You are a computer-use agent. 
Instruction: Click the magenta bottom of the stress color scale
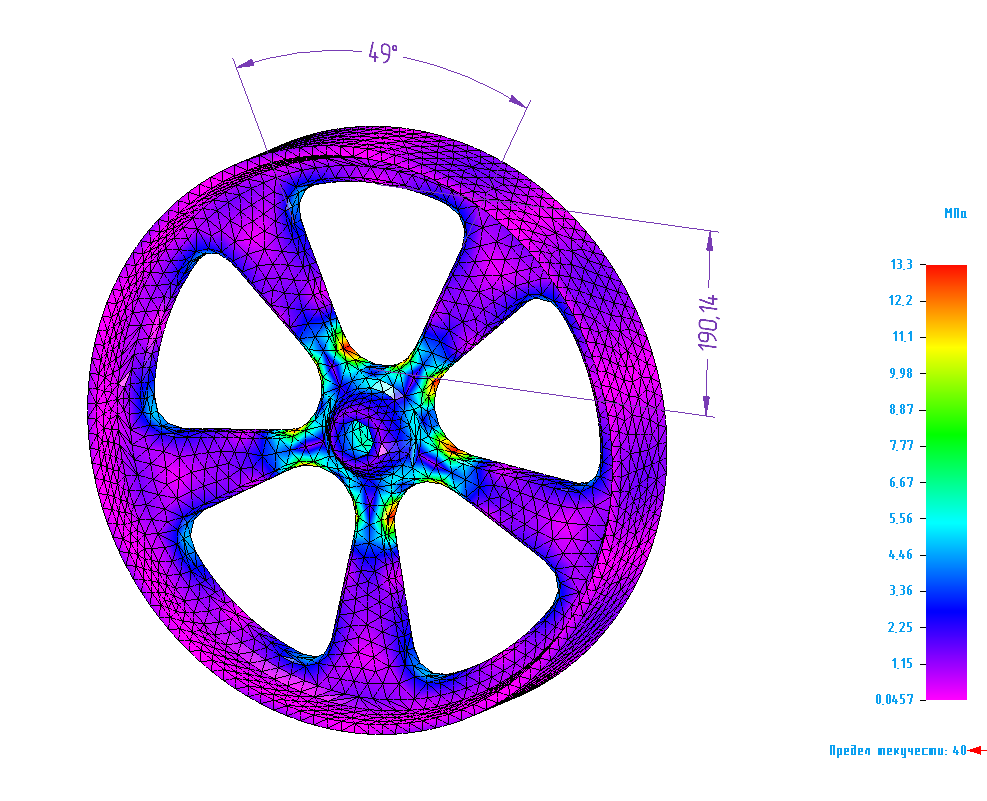pos(946,689)
